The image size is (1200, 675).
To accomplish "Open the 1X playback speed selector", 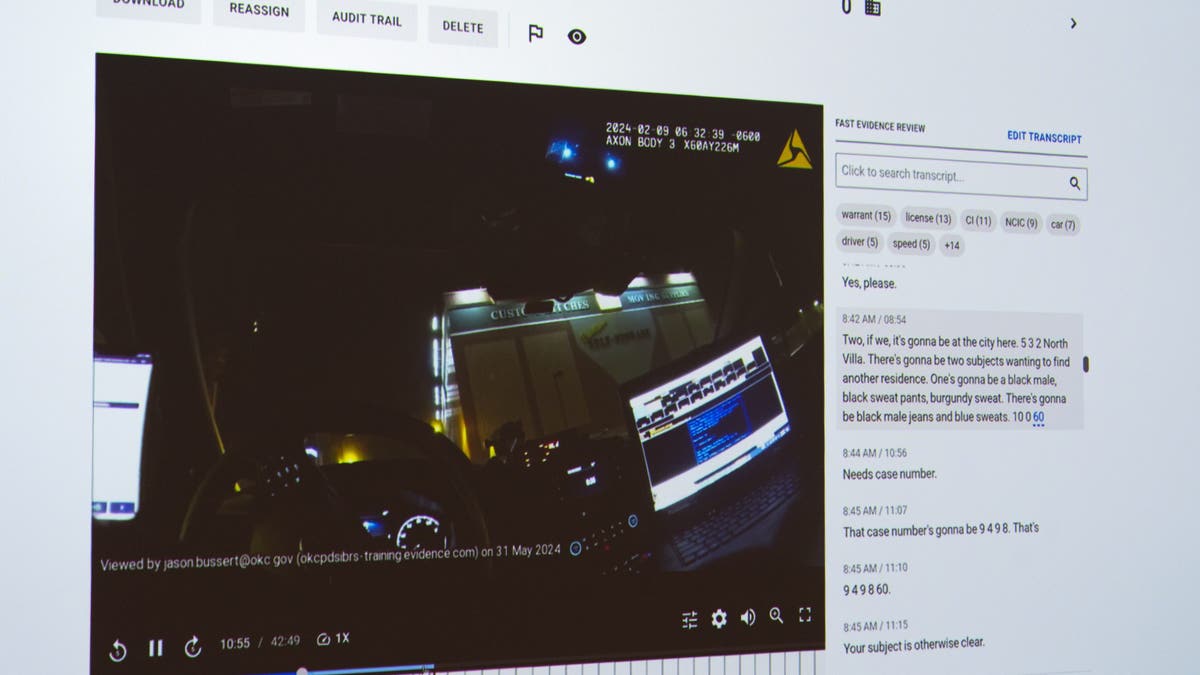I will tap(333, 639).
